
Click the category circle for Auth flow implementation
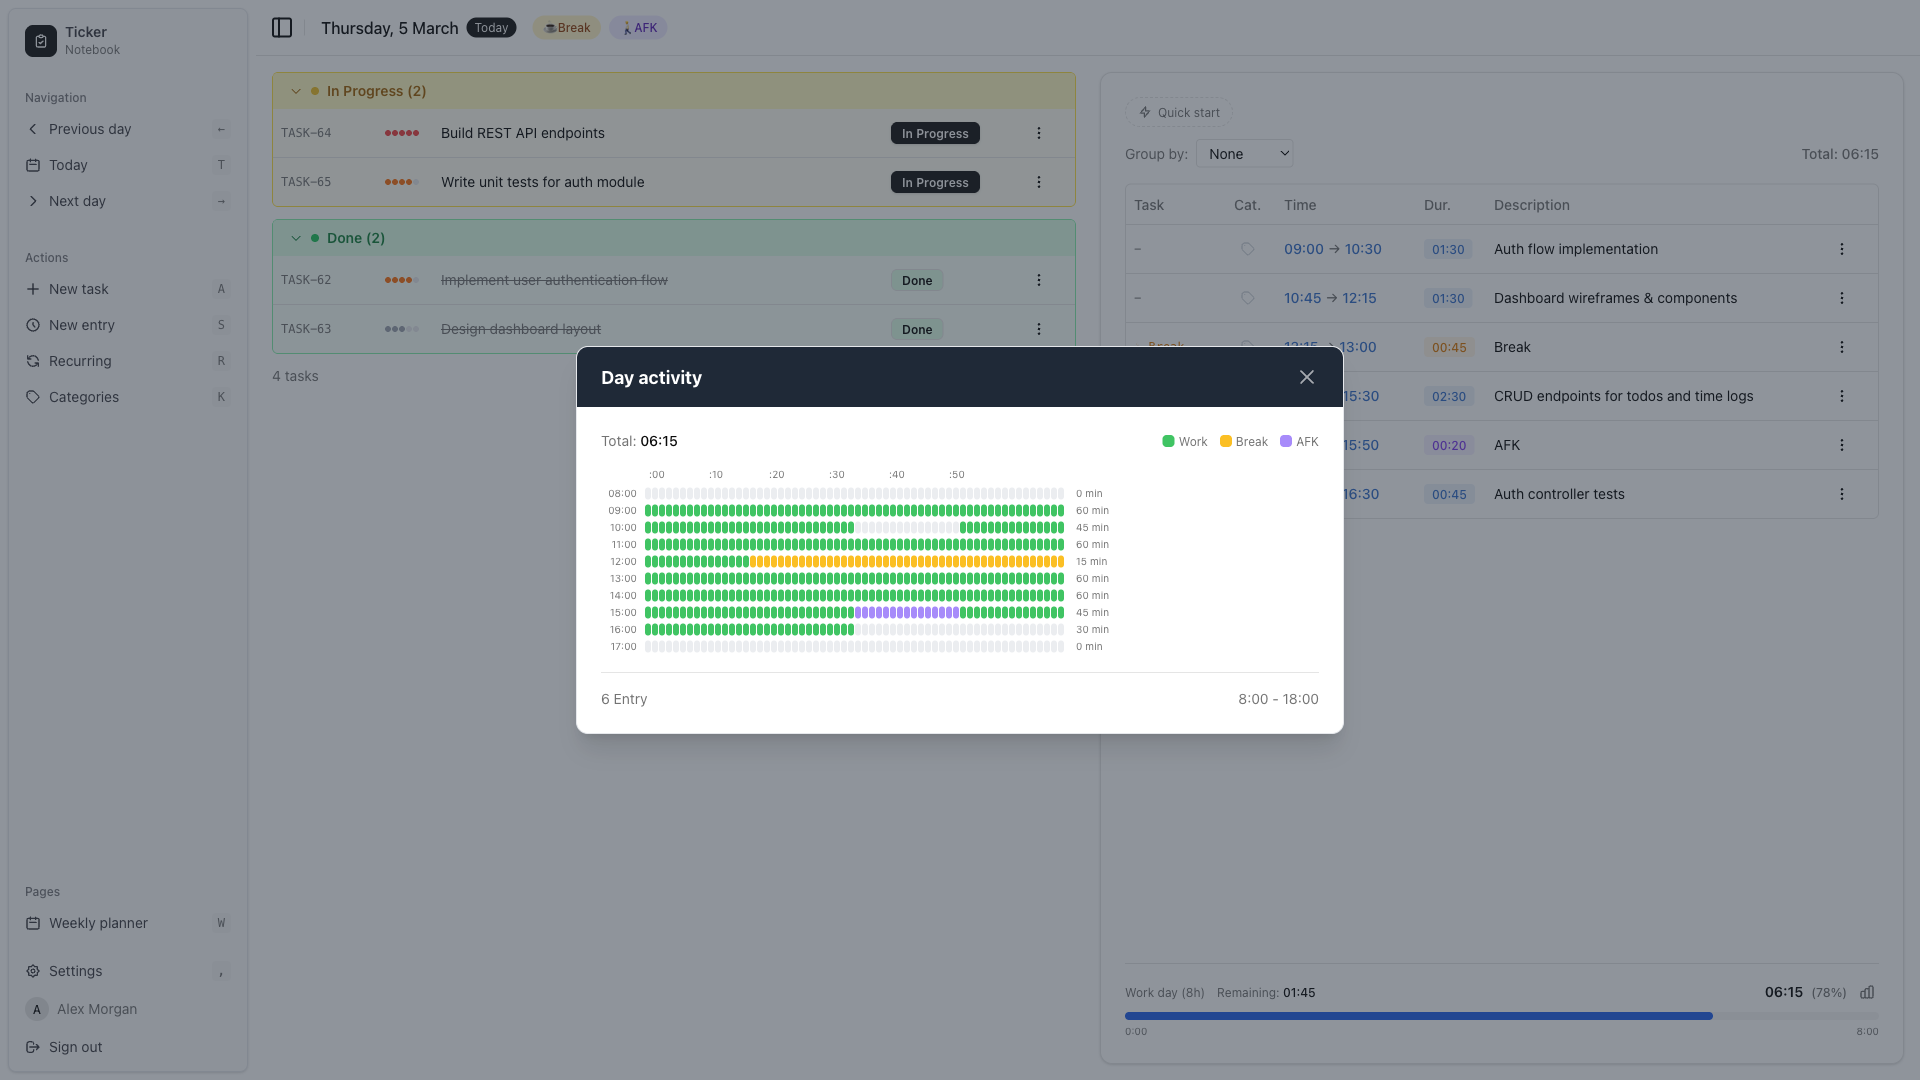(x=1247, y=249)
